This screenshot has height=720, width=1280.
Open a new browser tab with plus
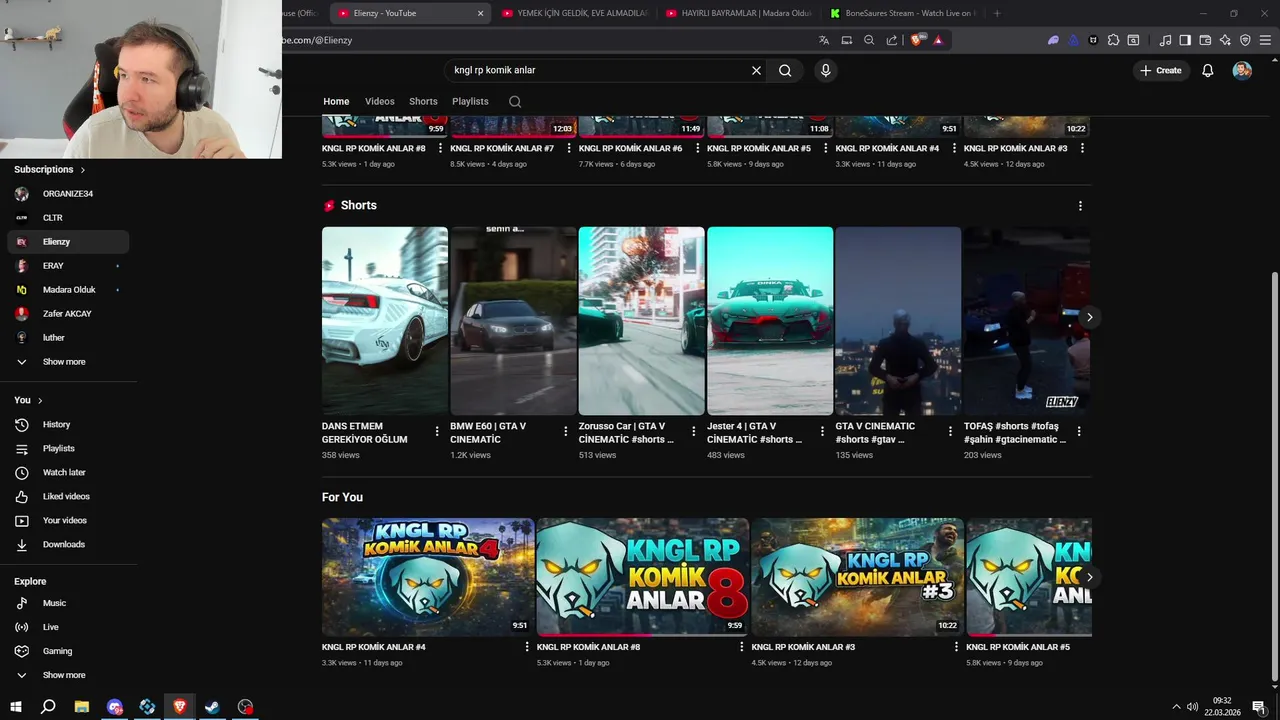coord(997,13)
